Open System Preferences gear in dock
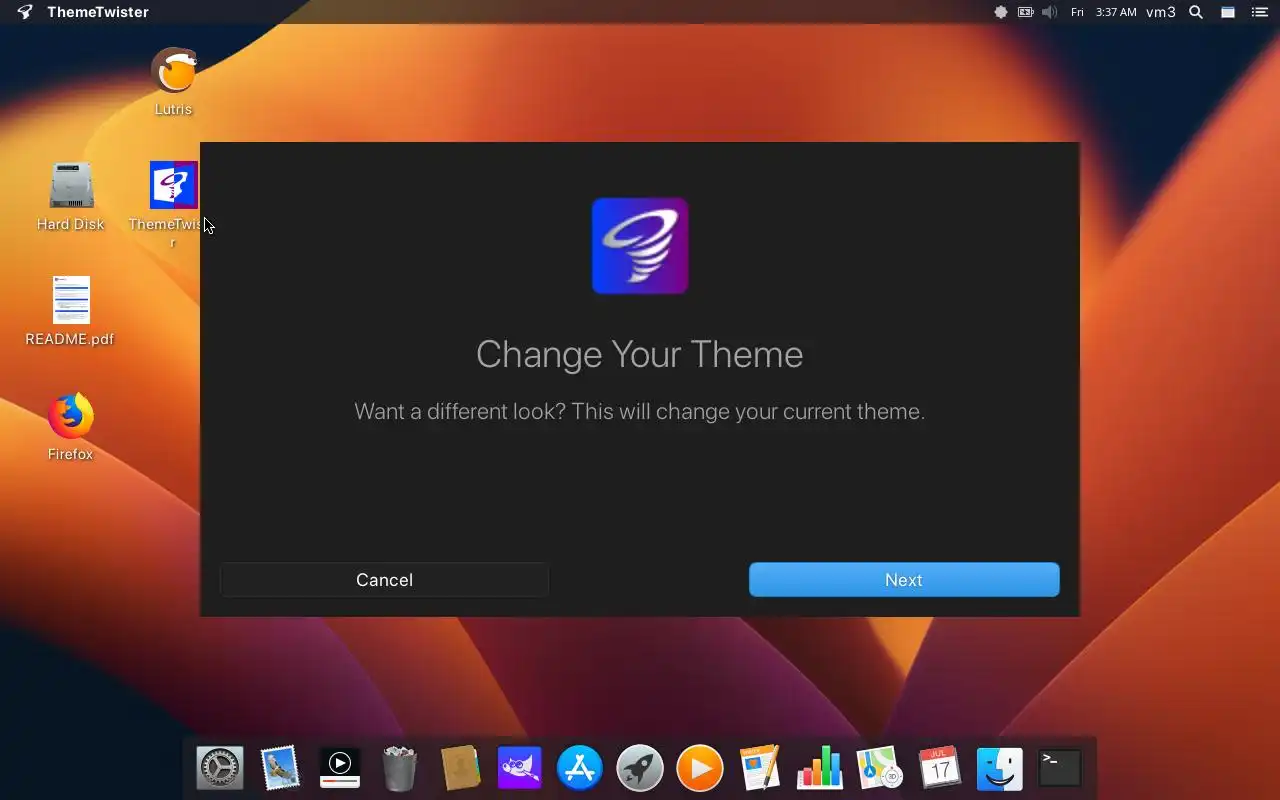 coord(220,768)
